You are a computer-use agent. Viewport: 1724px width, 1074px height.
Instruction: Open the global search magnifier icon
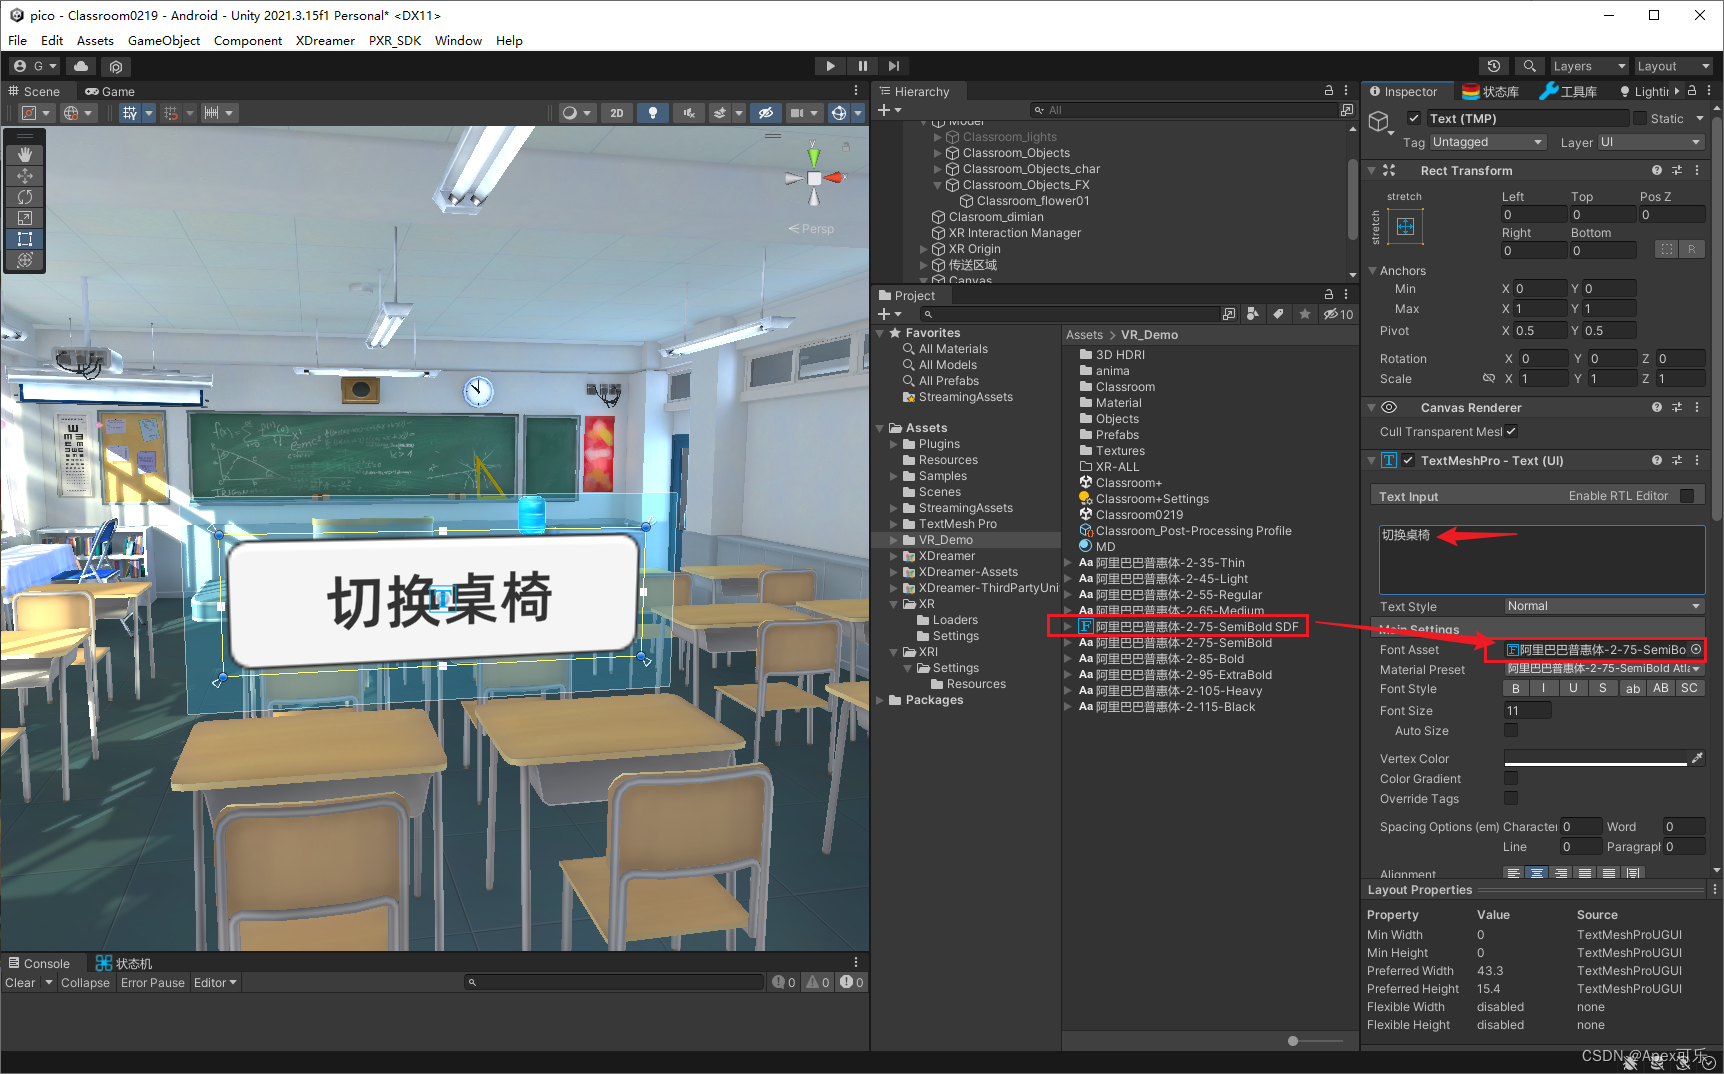pyautogui.click(x=1529, y=66)
